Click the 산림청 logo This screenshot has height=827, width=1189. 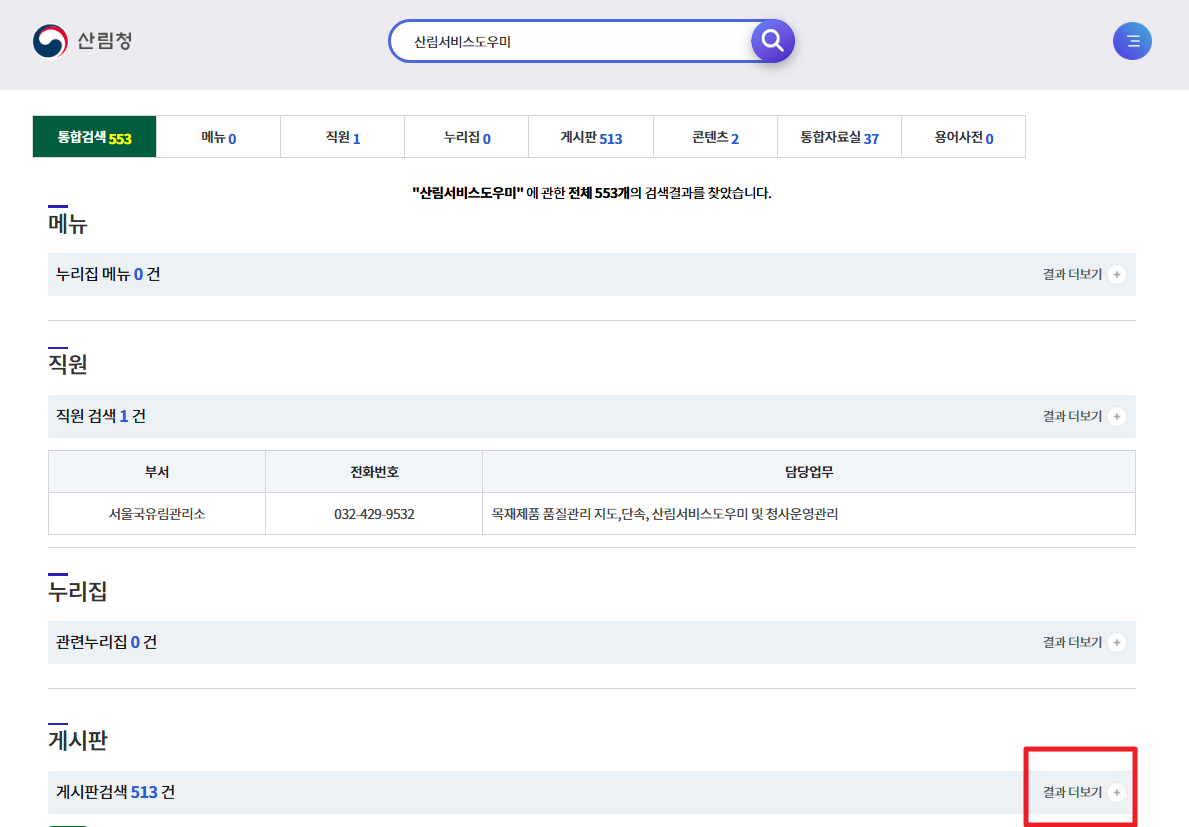tap(84, 41)
